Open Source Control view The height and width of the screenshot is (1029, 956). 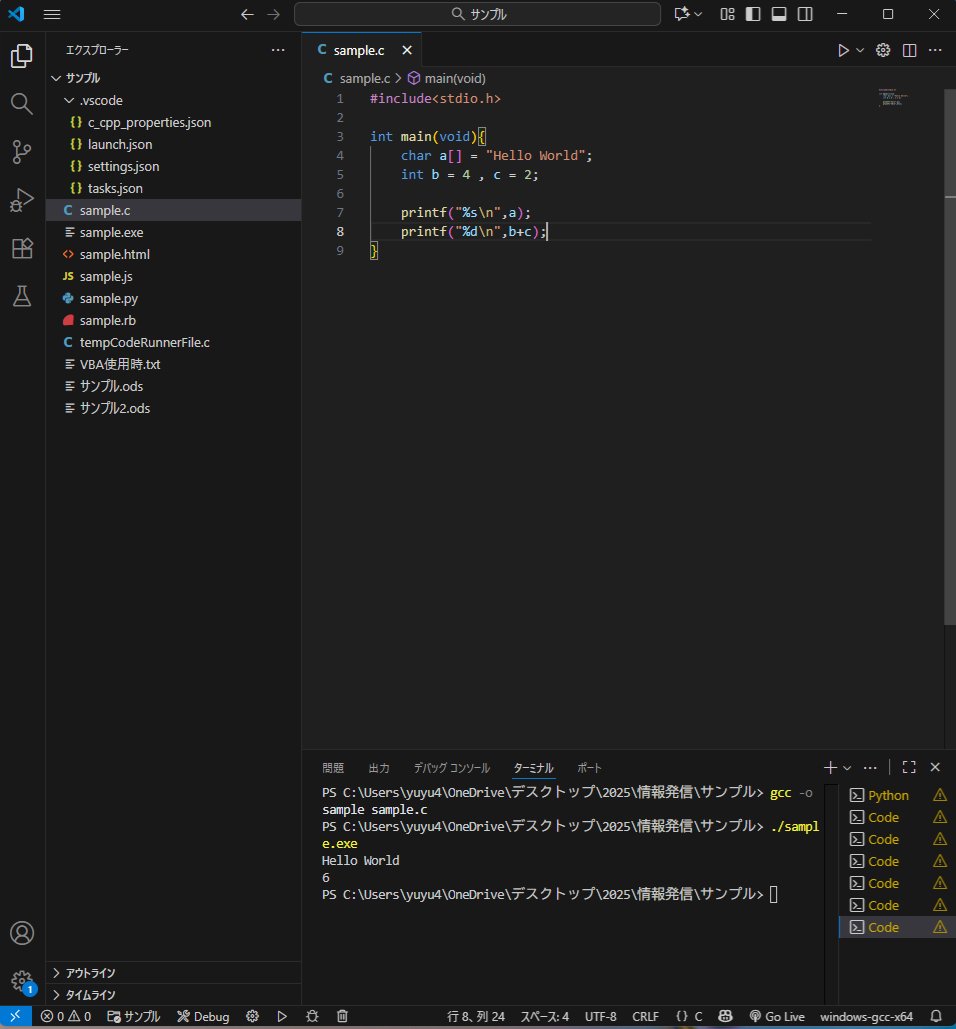click(22, 152)
